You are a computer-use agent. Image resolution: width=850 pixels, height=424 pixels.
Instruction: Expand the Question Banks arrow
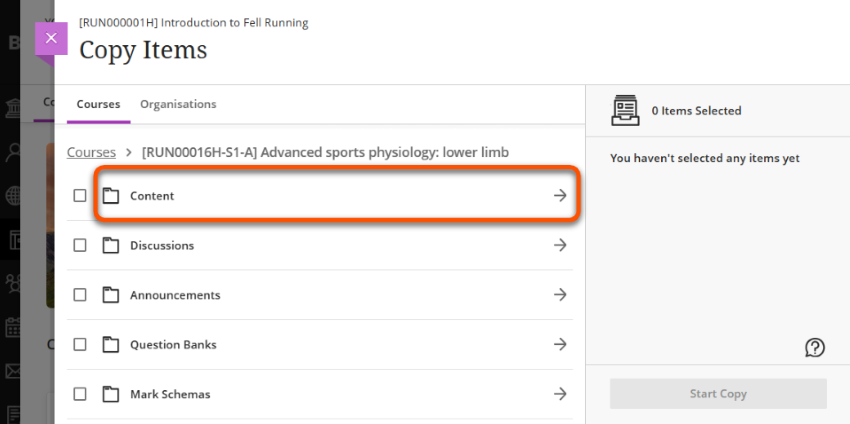[560, 345]
